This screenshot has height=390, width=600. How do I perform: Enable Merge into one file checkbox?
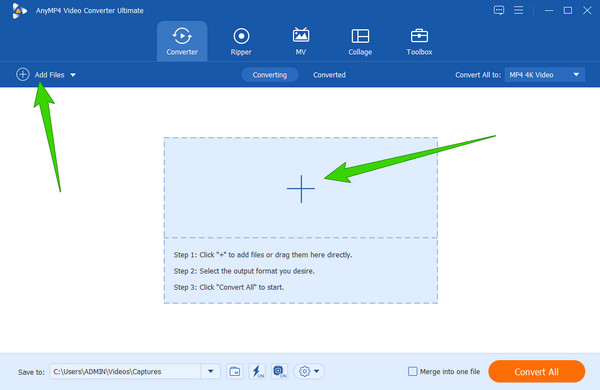[412, 371]
